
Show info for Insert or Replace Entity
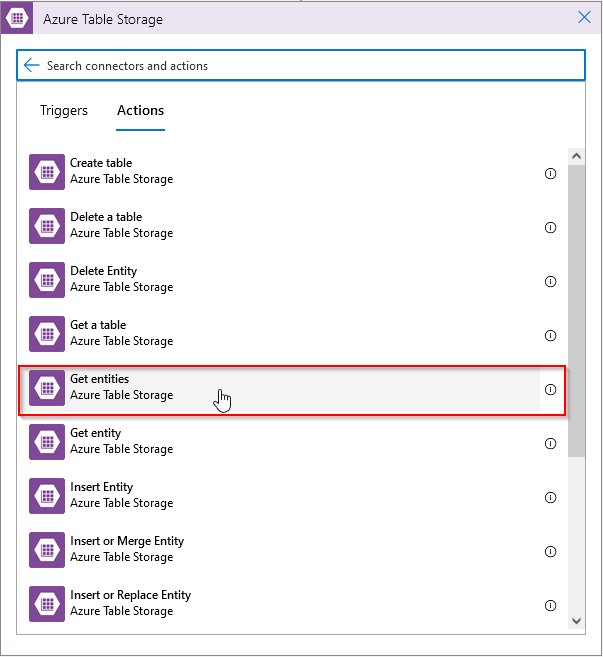pyautogui.click(x=550, y=606)
